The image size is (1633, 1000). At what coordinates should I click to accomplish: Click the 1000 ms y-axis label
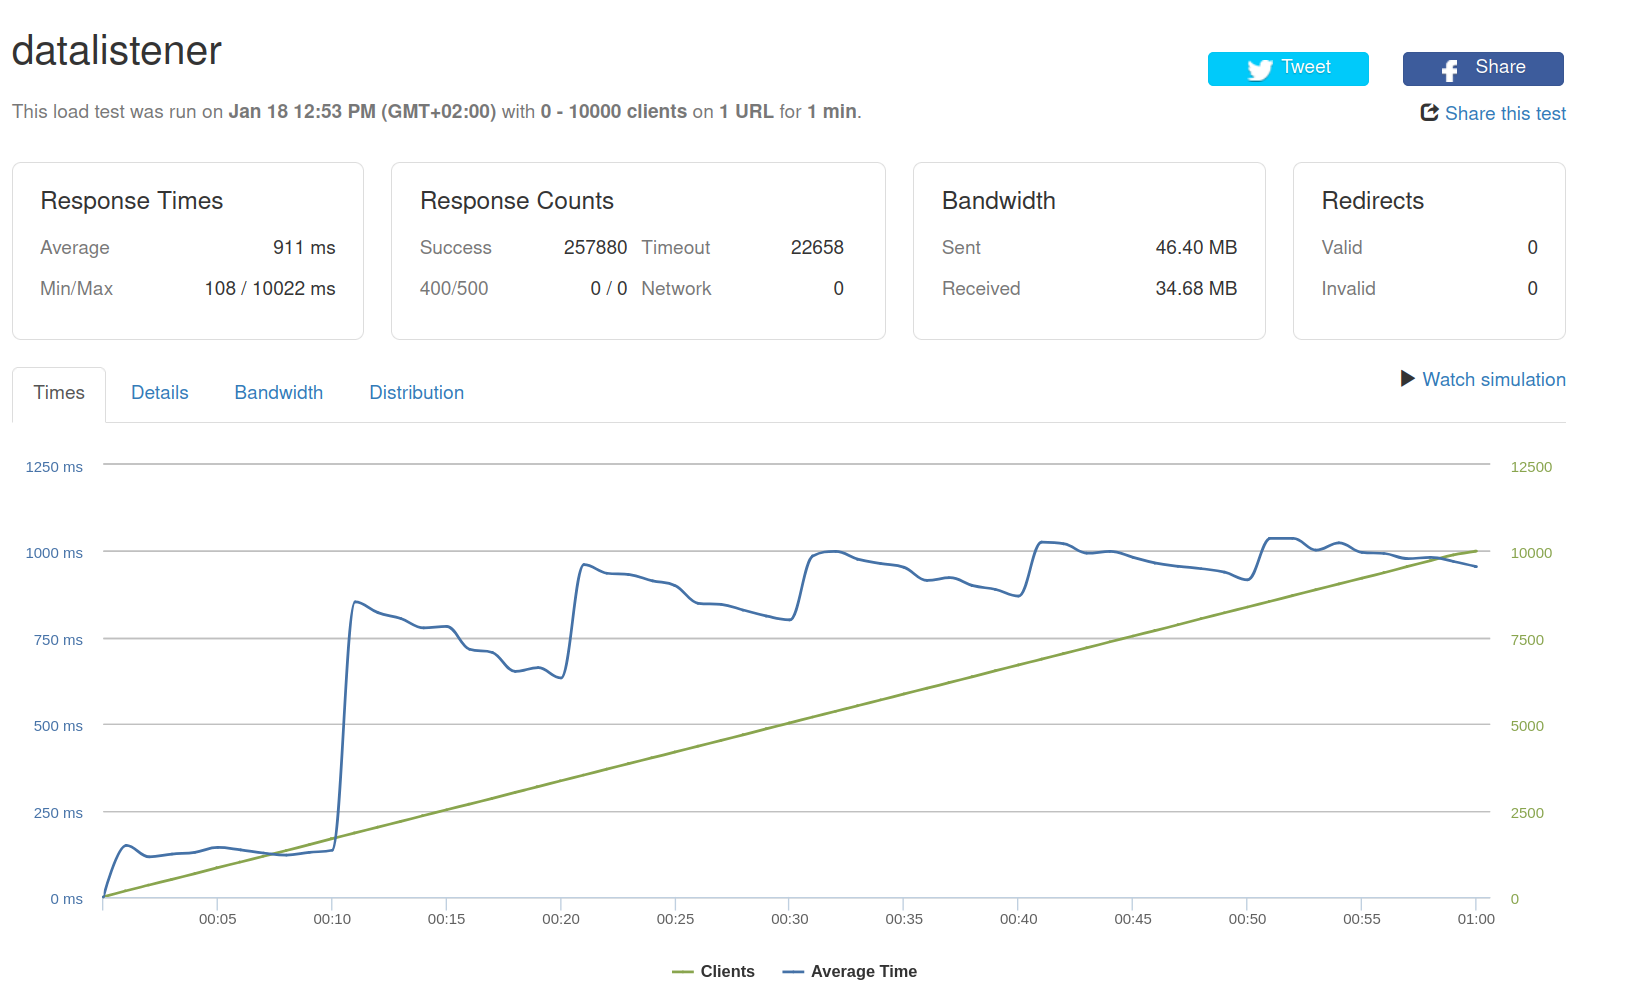coord(54,553)
